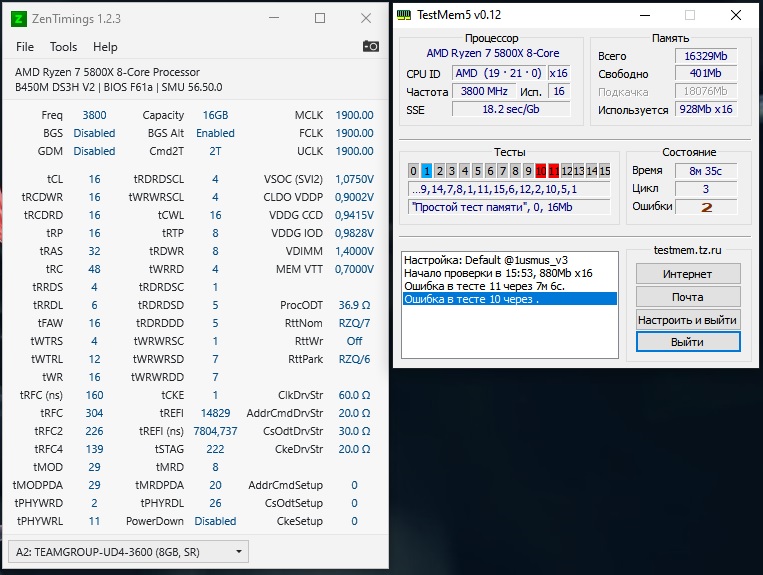Click test indicator box 0 in Тесты

(x=414, y=171)
